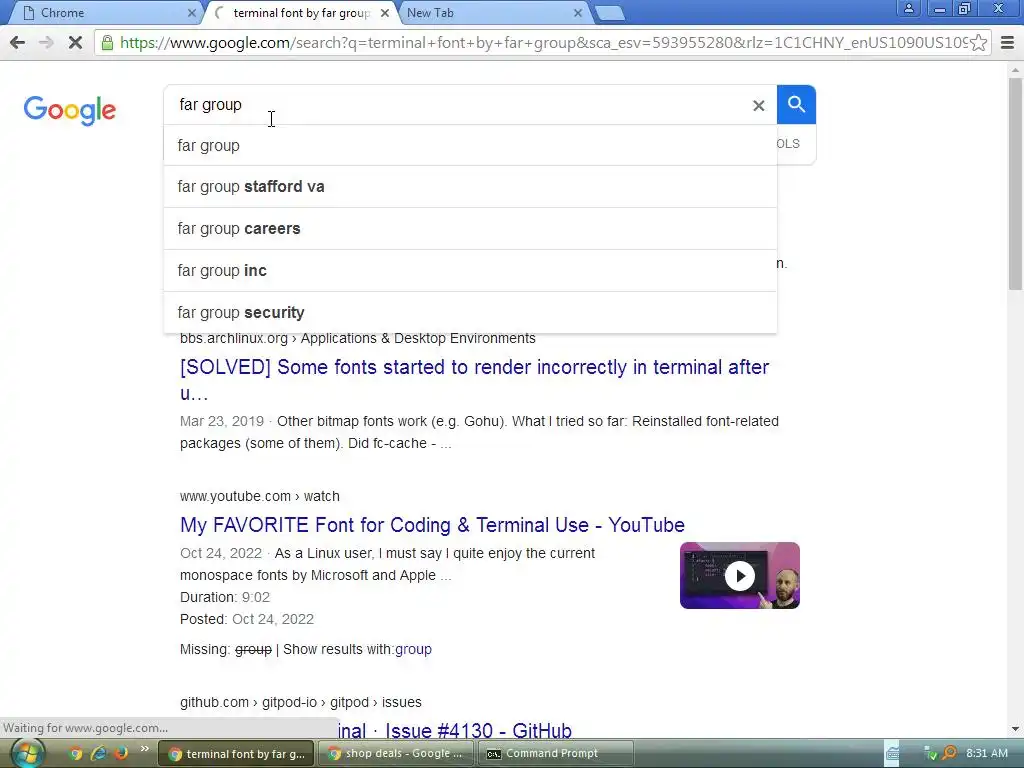Screen dimensions: 1024x768
Task: Click the taskbar clock showing 8:31 AM
Action: [x=987, y=754]
